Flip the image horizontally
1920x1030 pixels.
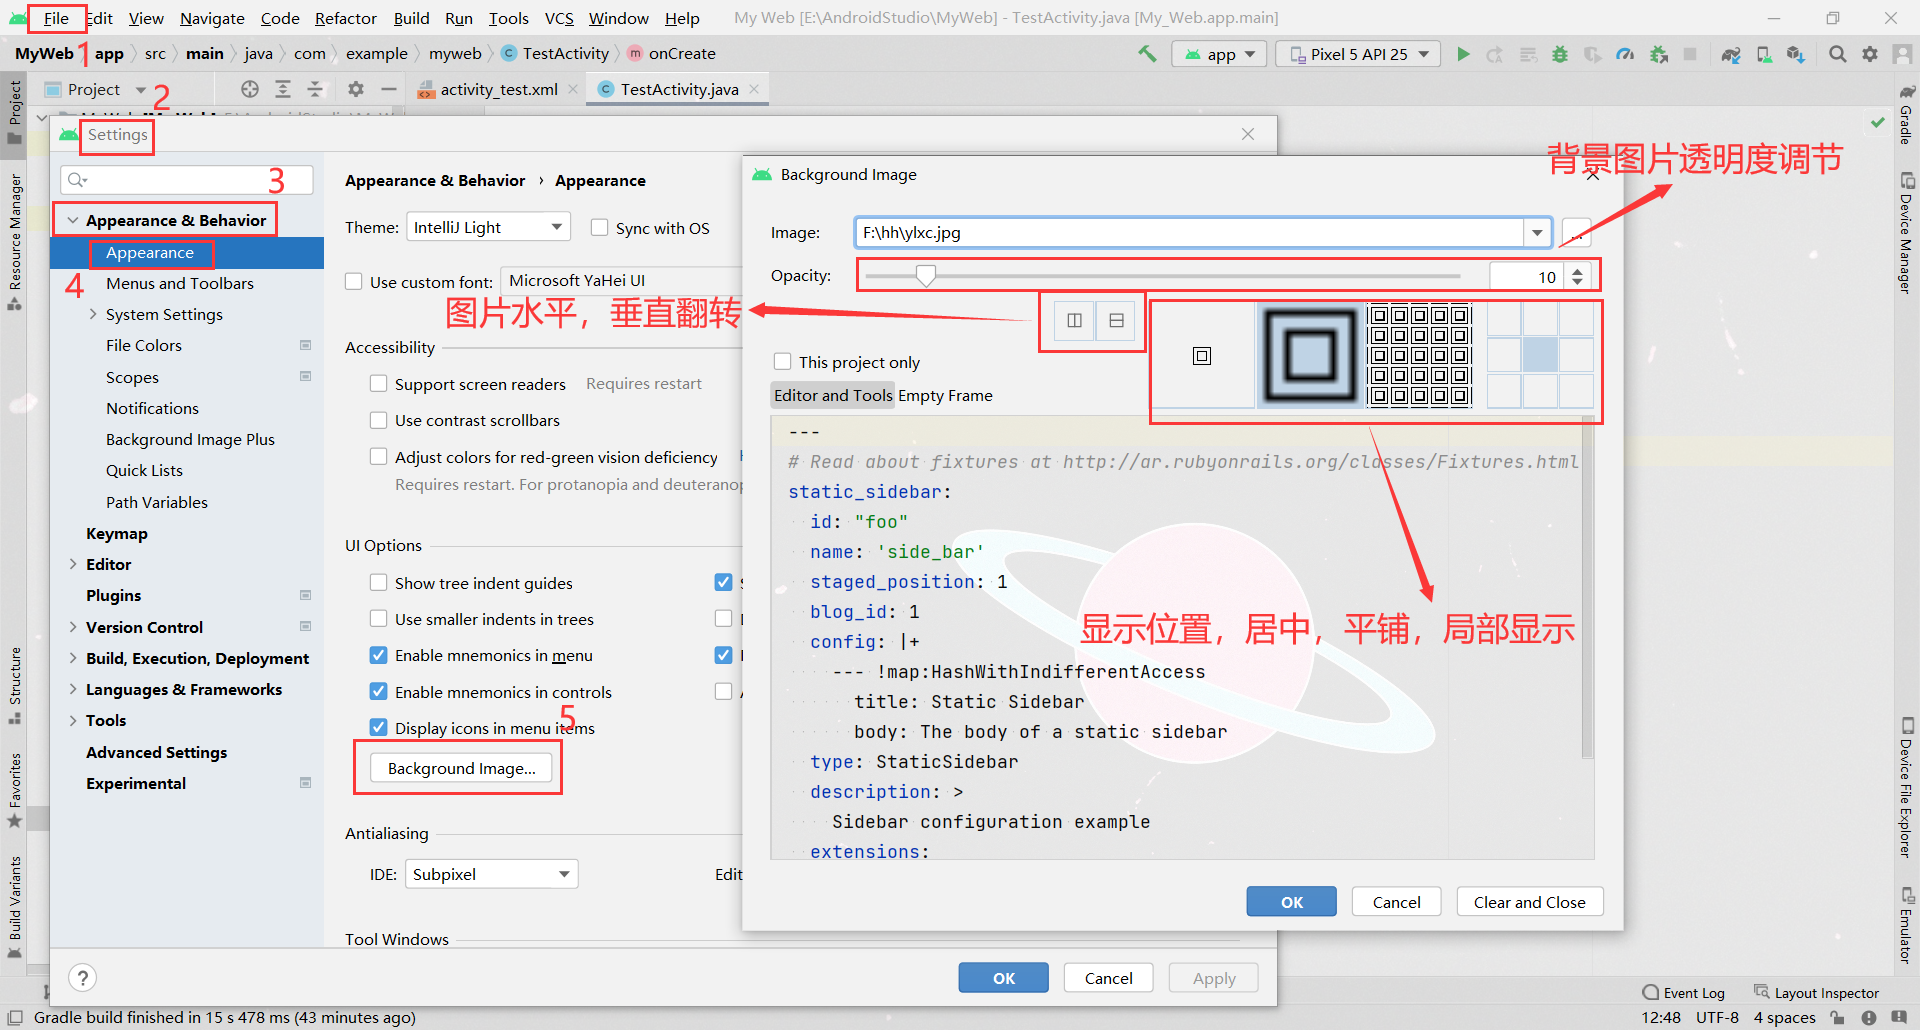tap(1074, 320)
